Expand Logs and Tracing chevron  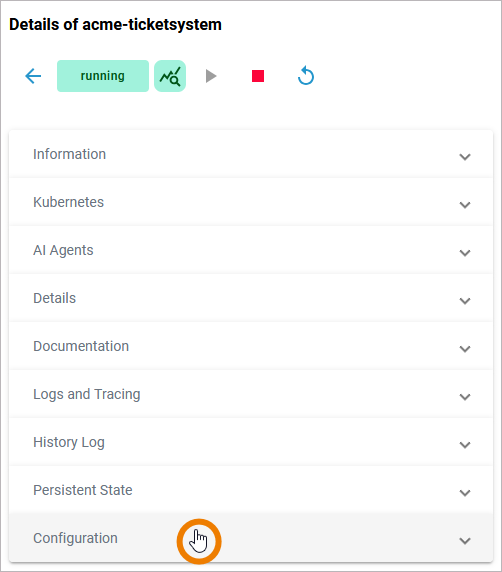click(x=465, y=397)
